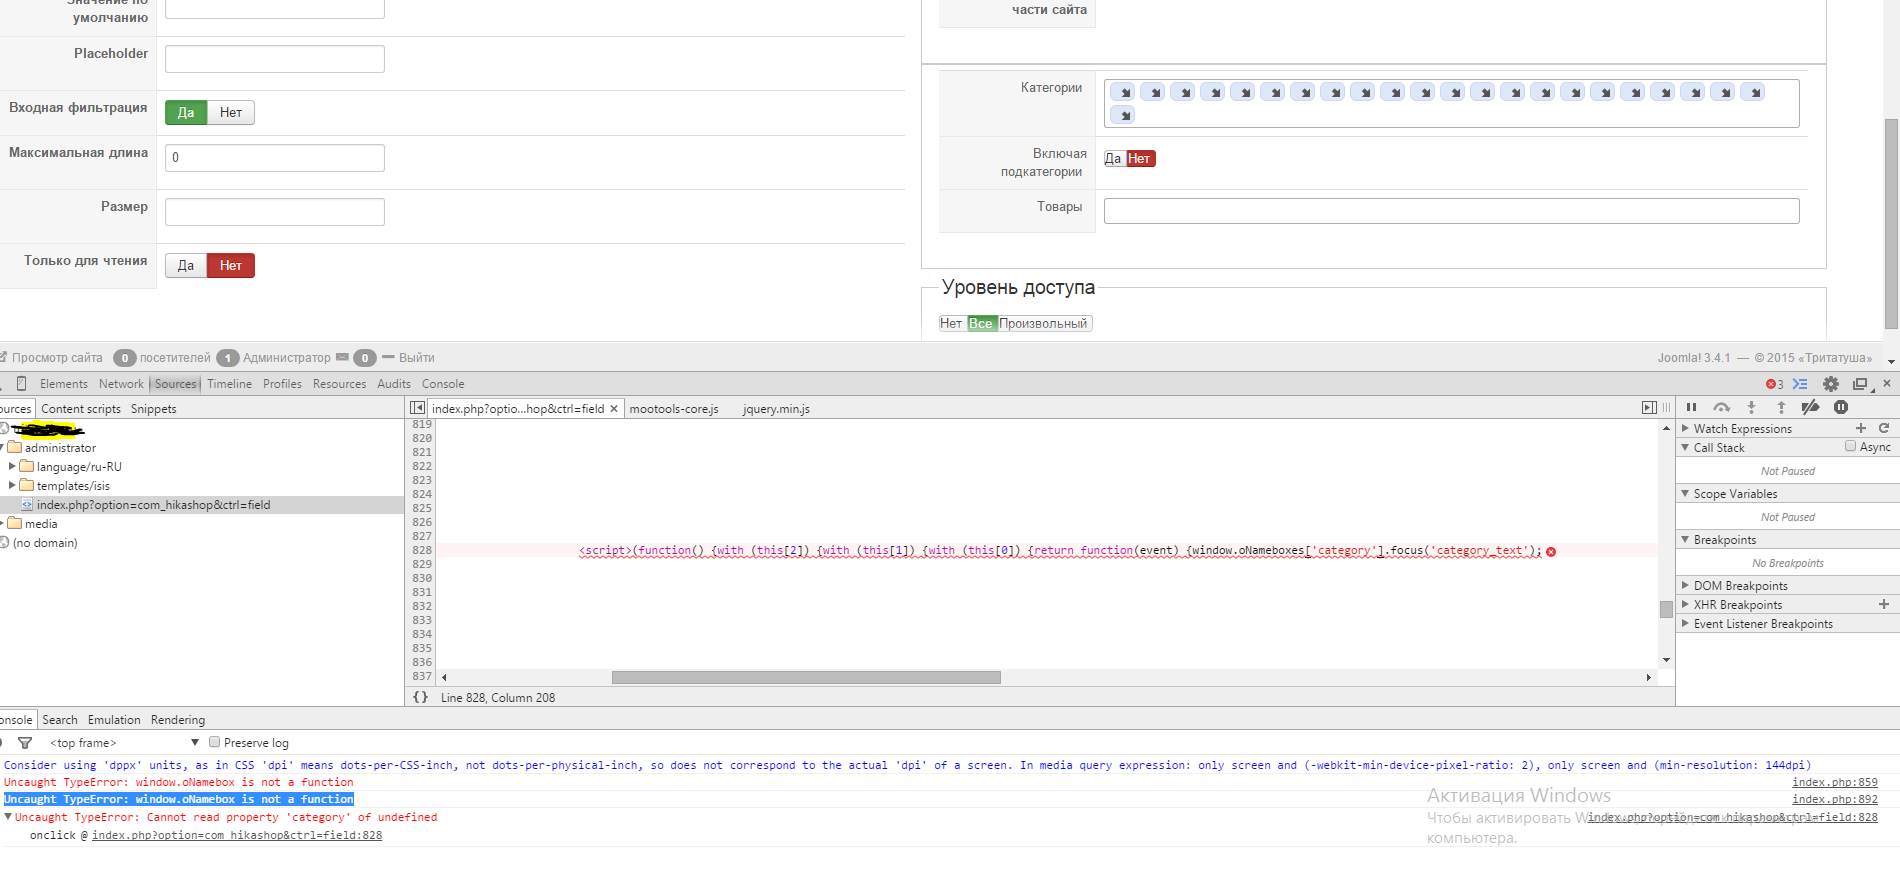The height and width of the screenshot is (881, 1900).
Task: Expand Event Listener Breakpoints section
Action: (x=1685, y=623)
